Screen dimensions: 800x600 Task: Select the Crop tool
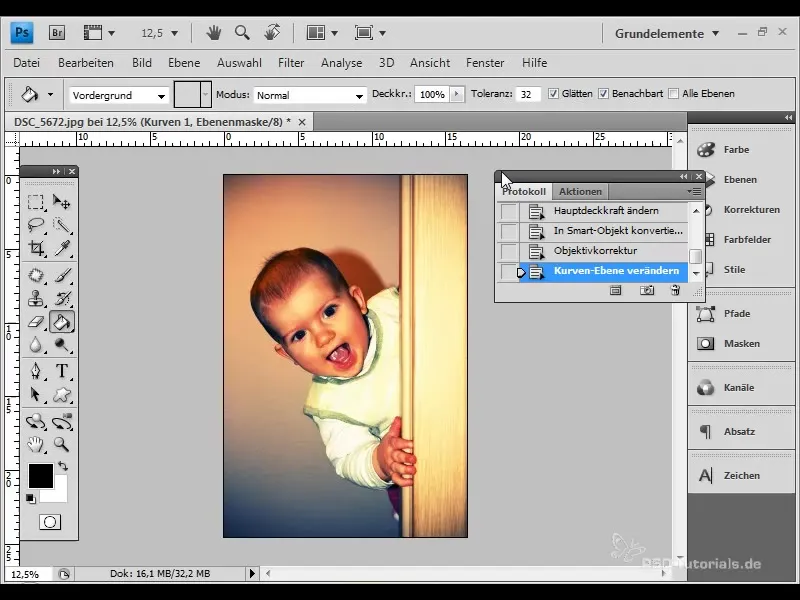coord(36,248)
